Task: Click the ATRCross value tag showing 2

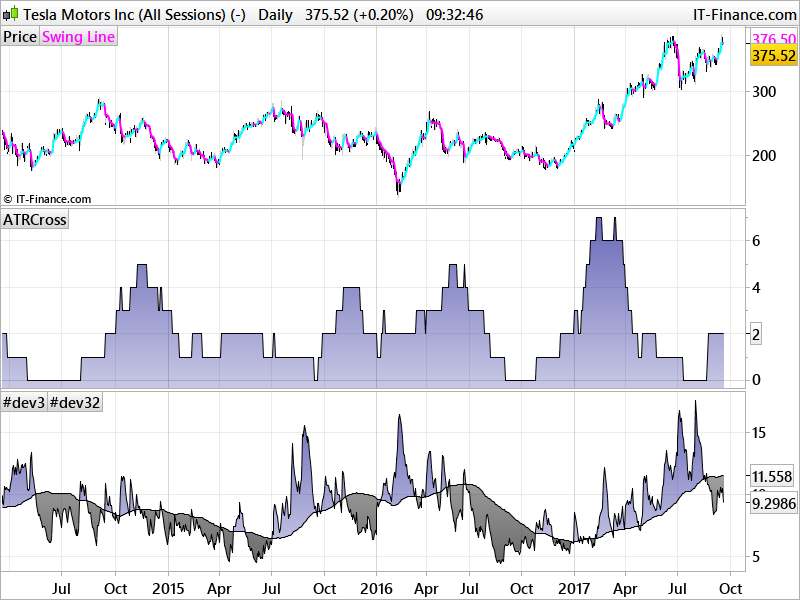Action: (x=756, y=335)
